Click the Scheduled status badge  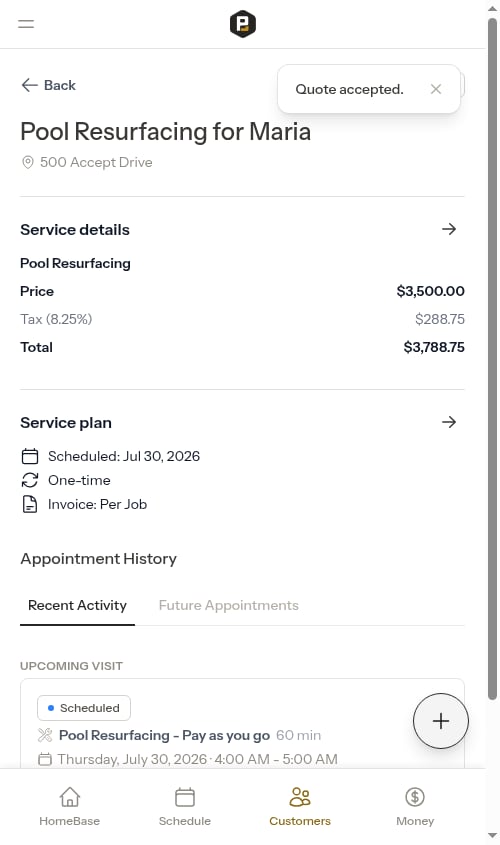click(x=84, y=708)
